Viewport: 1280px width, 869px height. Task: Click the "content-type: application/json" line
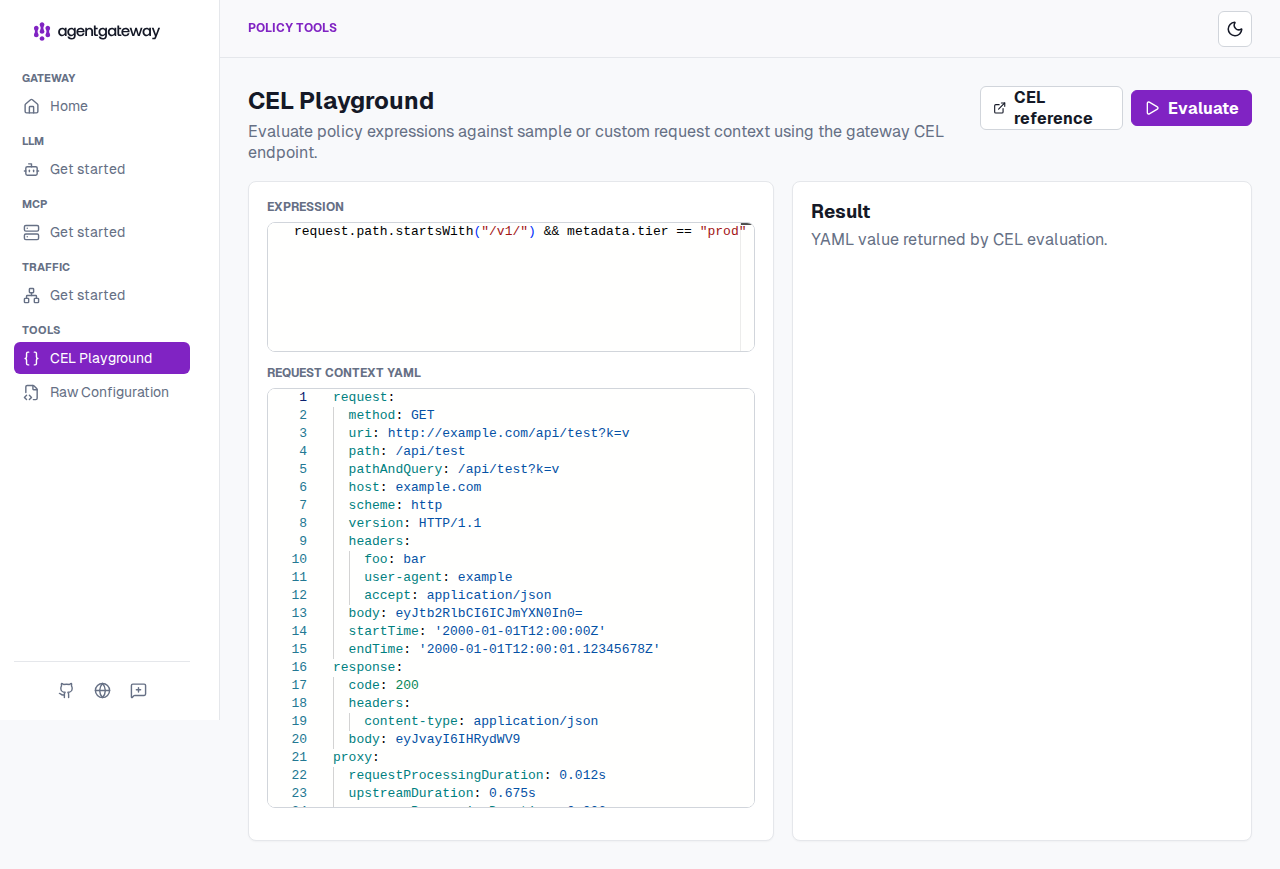[481, 721]
